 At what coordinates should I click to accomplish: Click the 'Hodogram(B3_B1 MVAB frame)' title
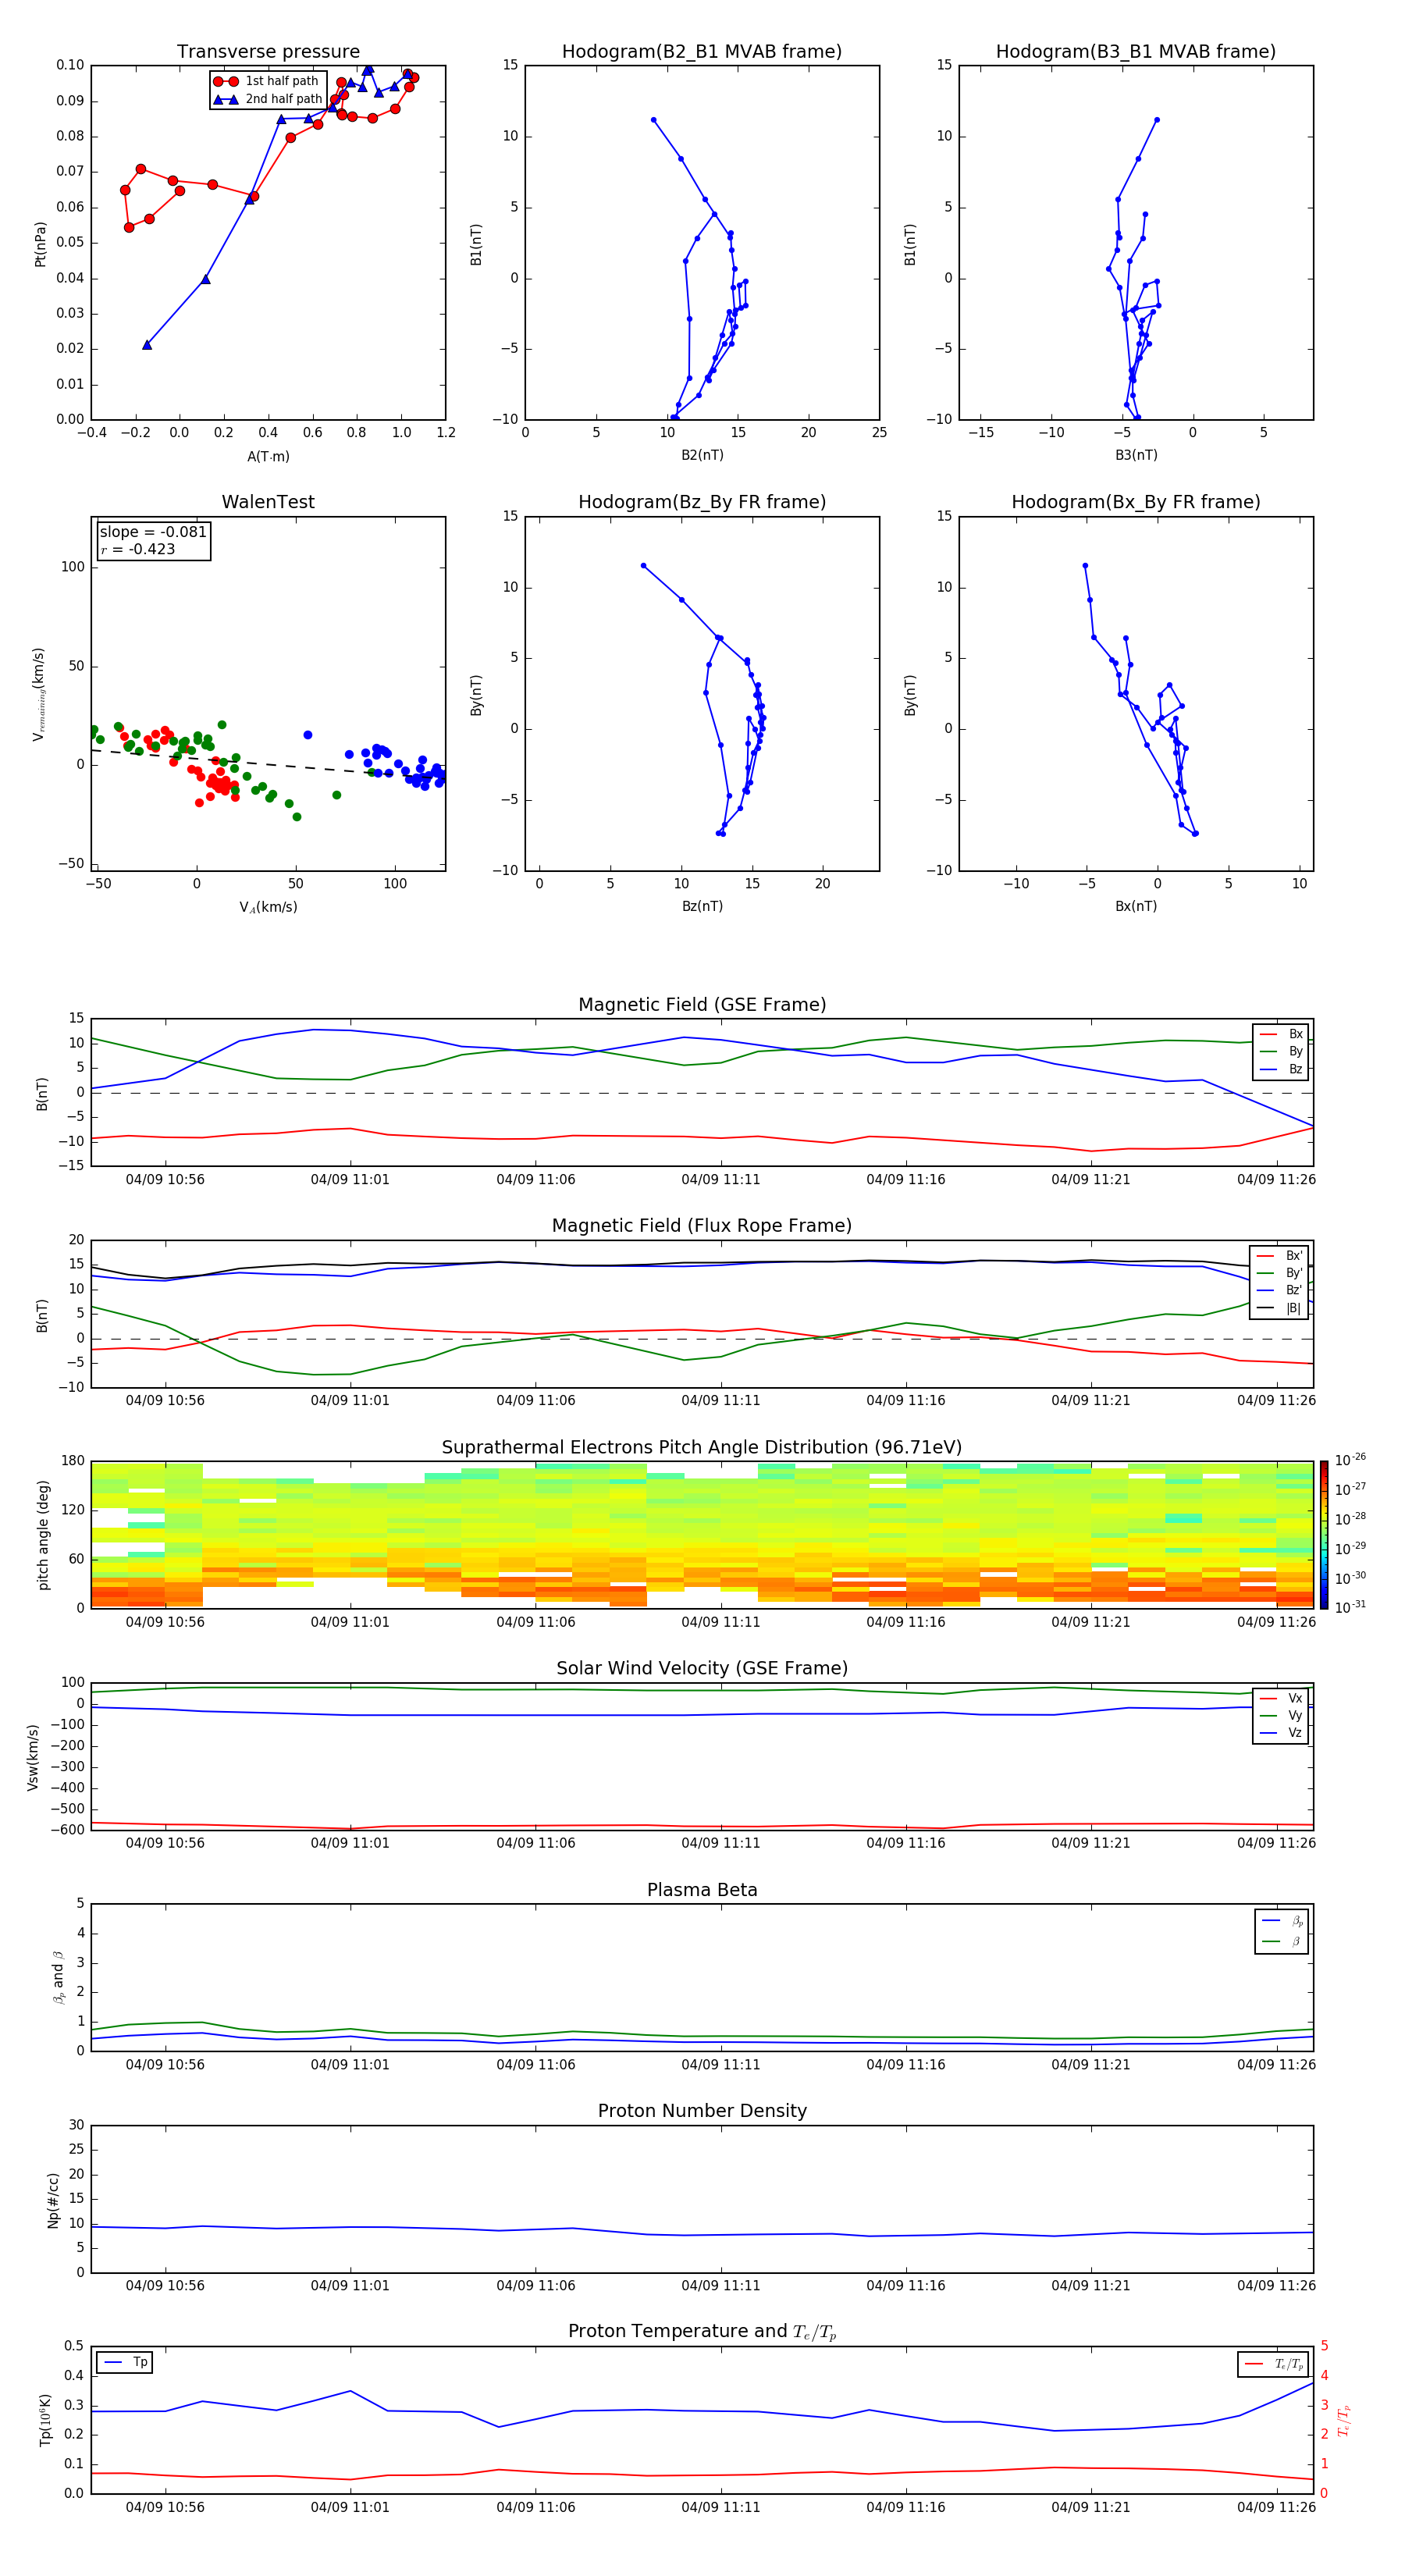pos(1136,52)
